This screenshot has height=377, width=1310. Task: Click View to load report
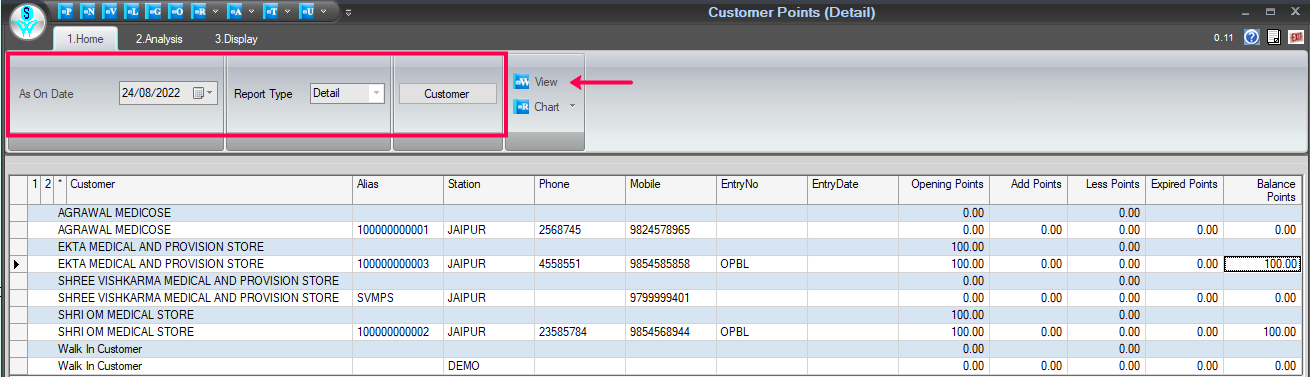coord(546,82)
